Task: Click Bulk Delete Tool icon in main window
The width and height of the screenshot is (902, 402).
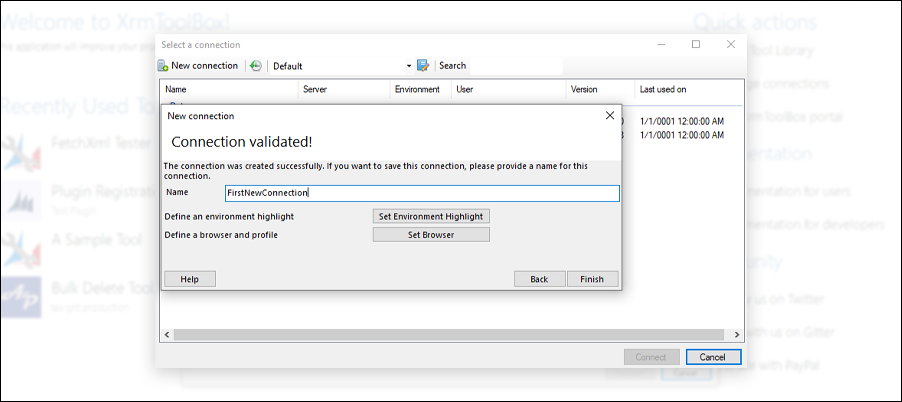Action: coord(21,297)
